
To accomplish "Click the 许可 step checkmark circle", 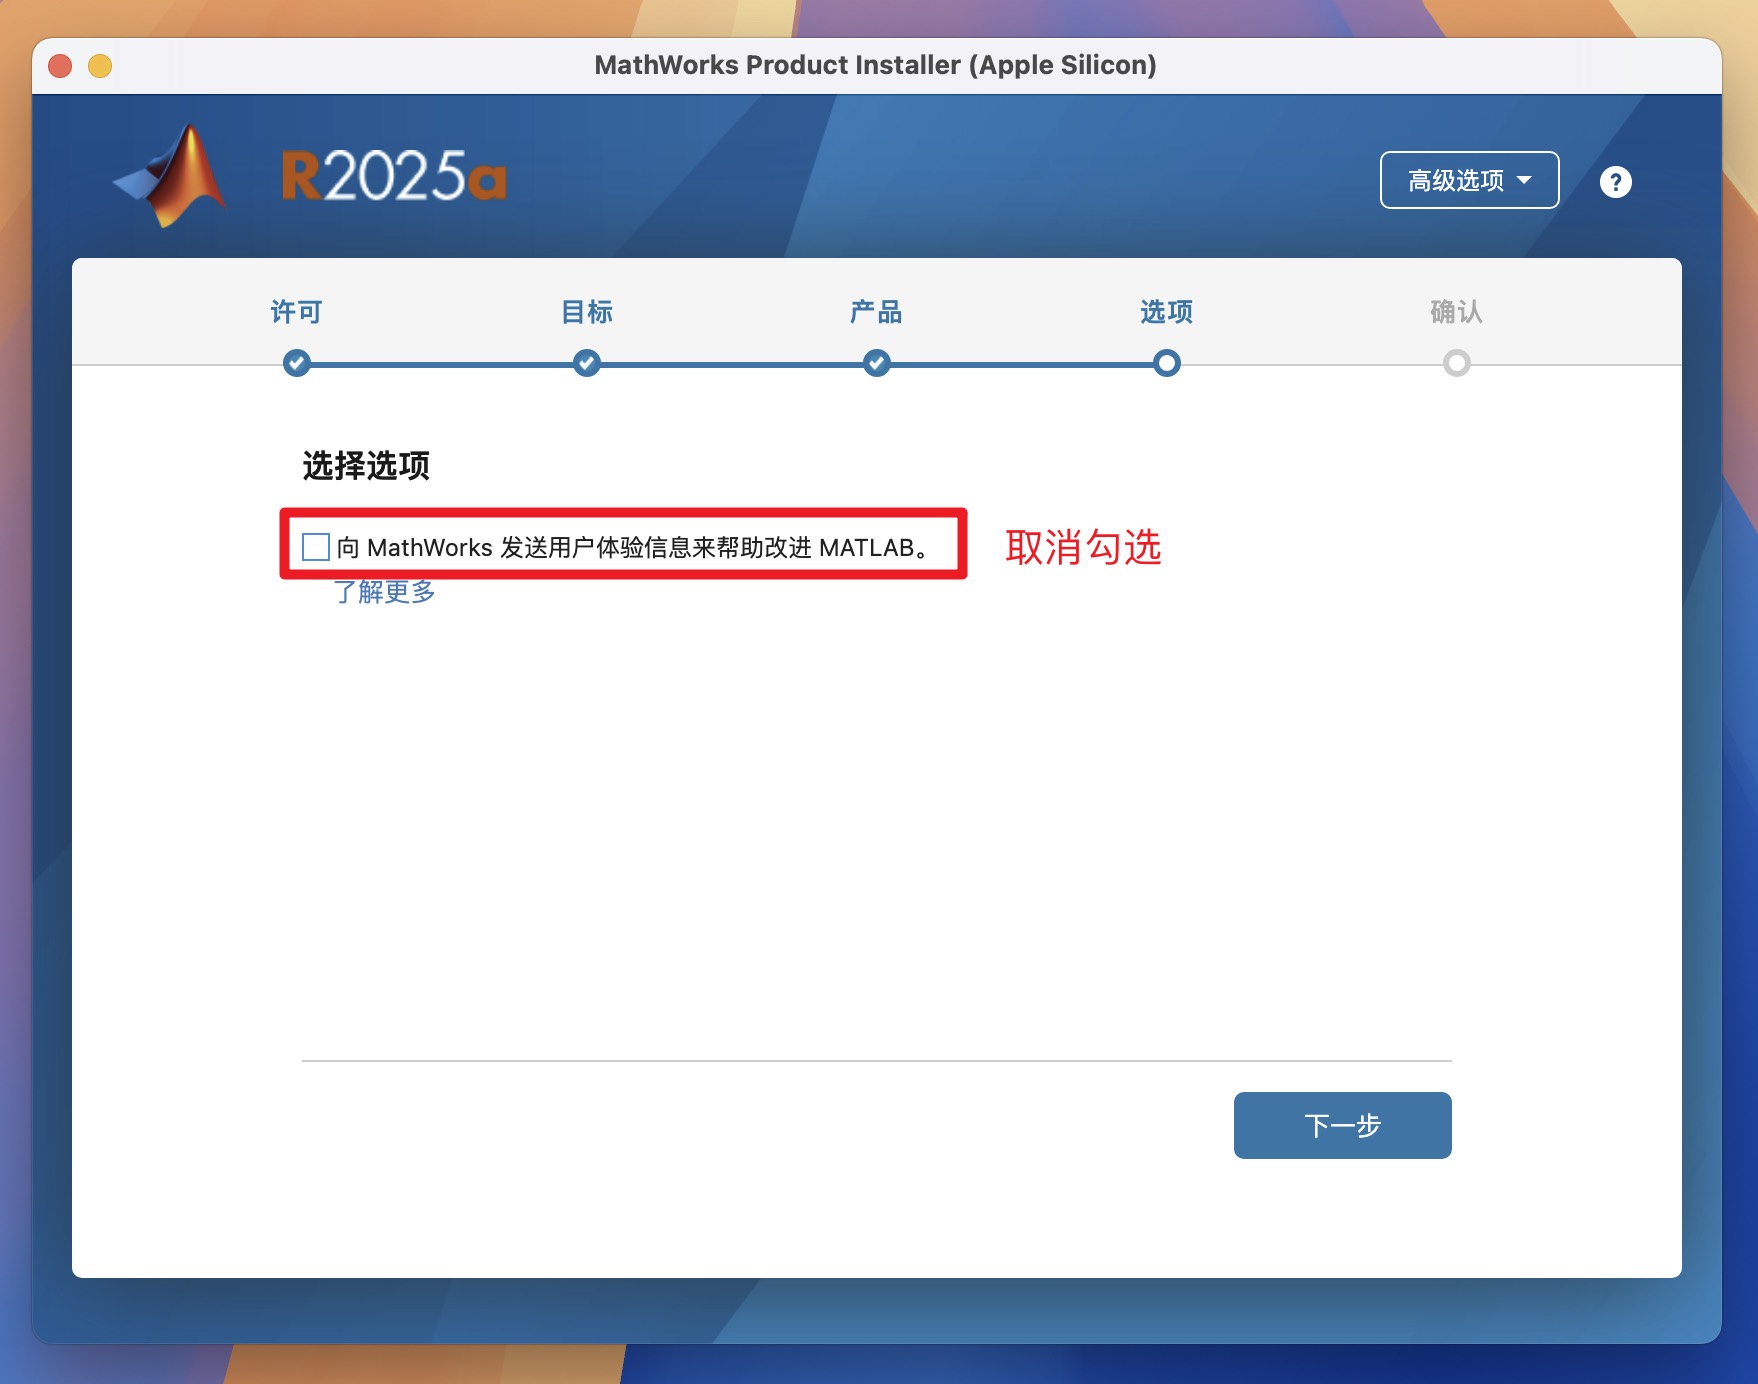I will tap(296, 363).
